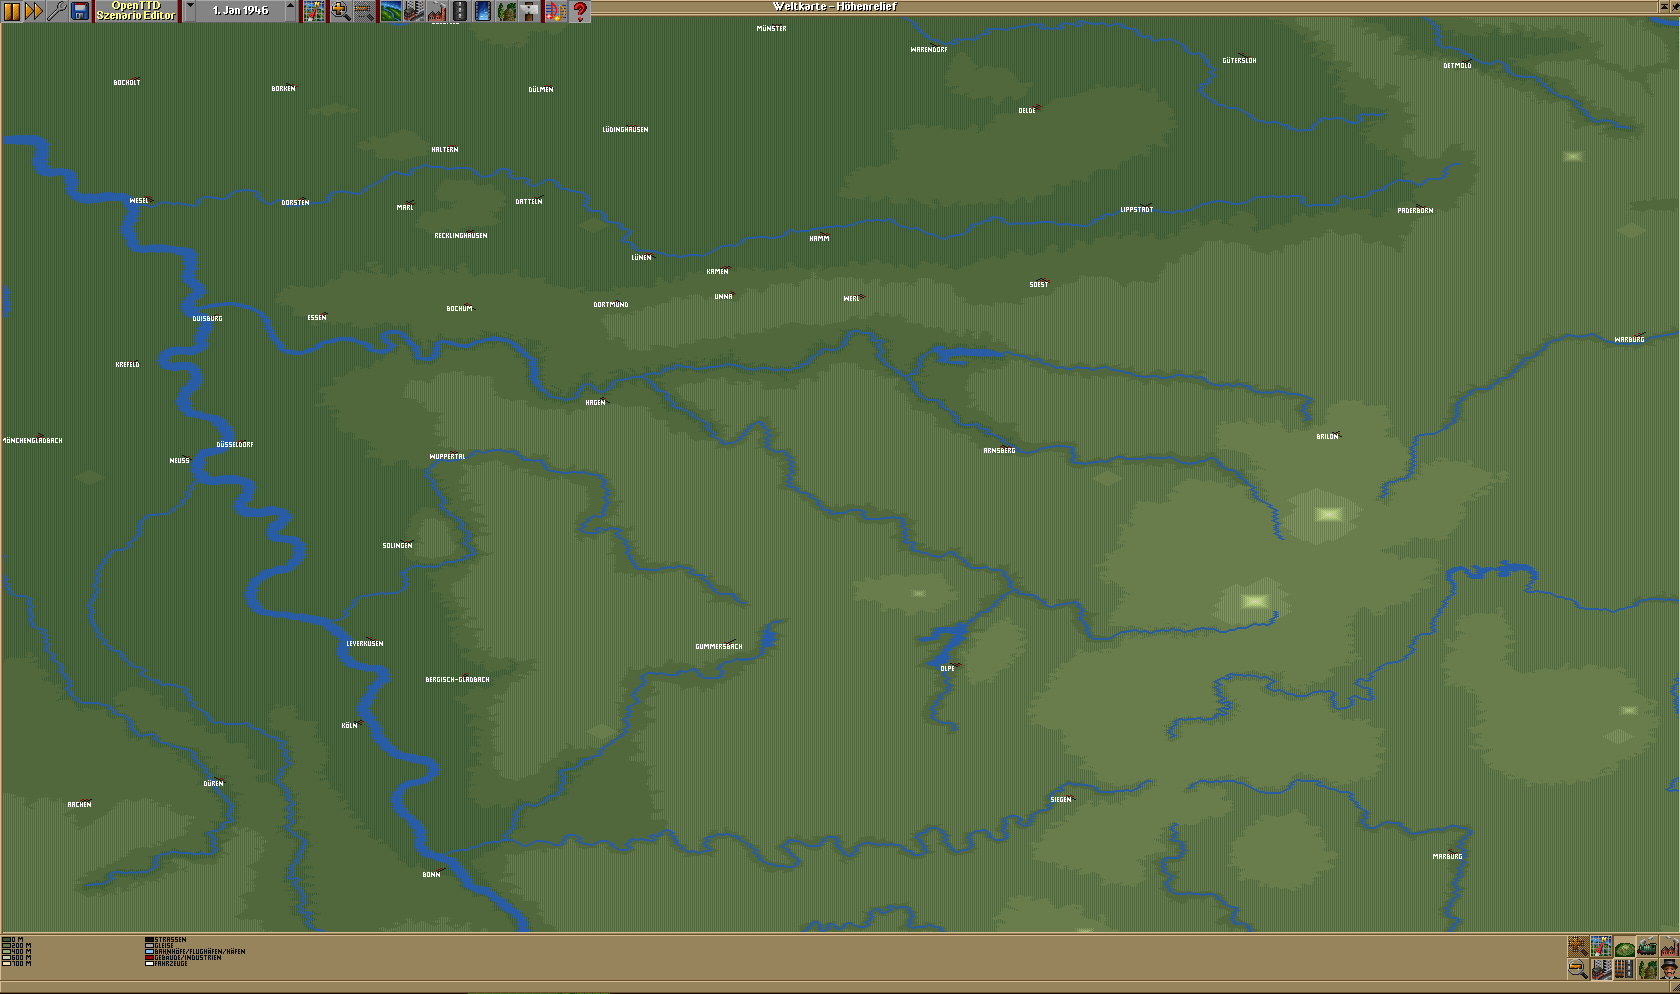
Task: Click the Dortmund town label on map
Action: point(611,305)
